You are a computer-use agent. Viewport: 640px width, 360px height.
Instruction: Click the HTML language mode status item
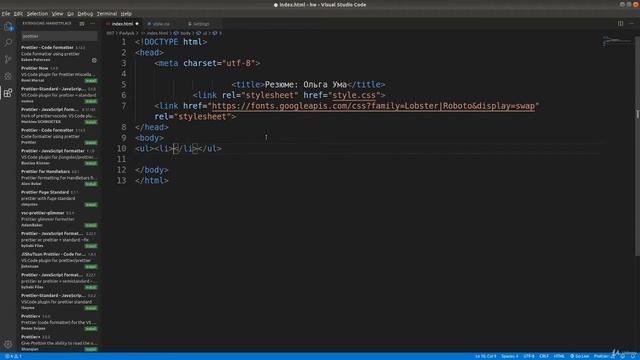pos(559,356)
